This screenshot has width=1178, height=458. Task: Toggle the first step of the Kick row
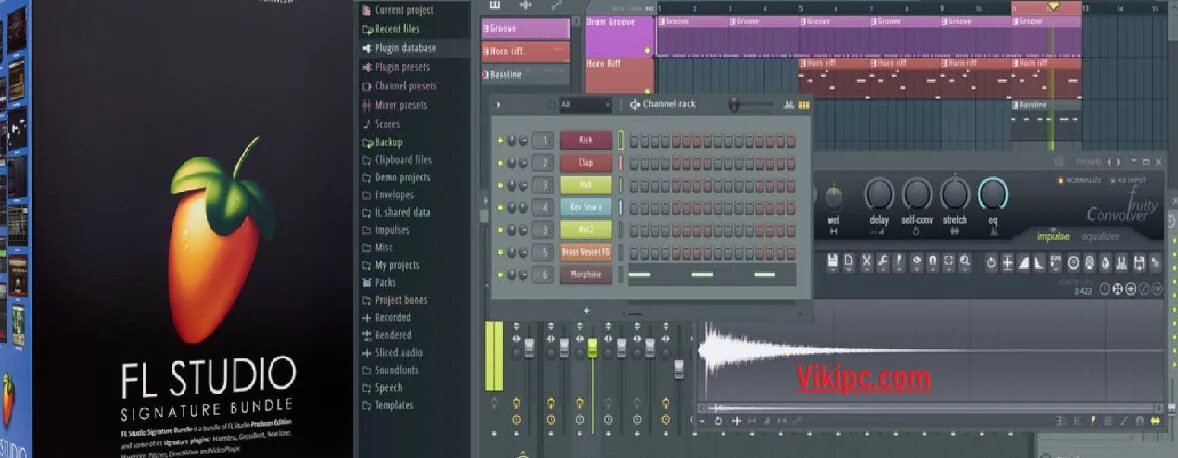(634, 140)
